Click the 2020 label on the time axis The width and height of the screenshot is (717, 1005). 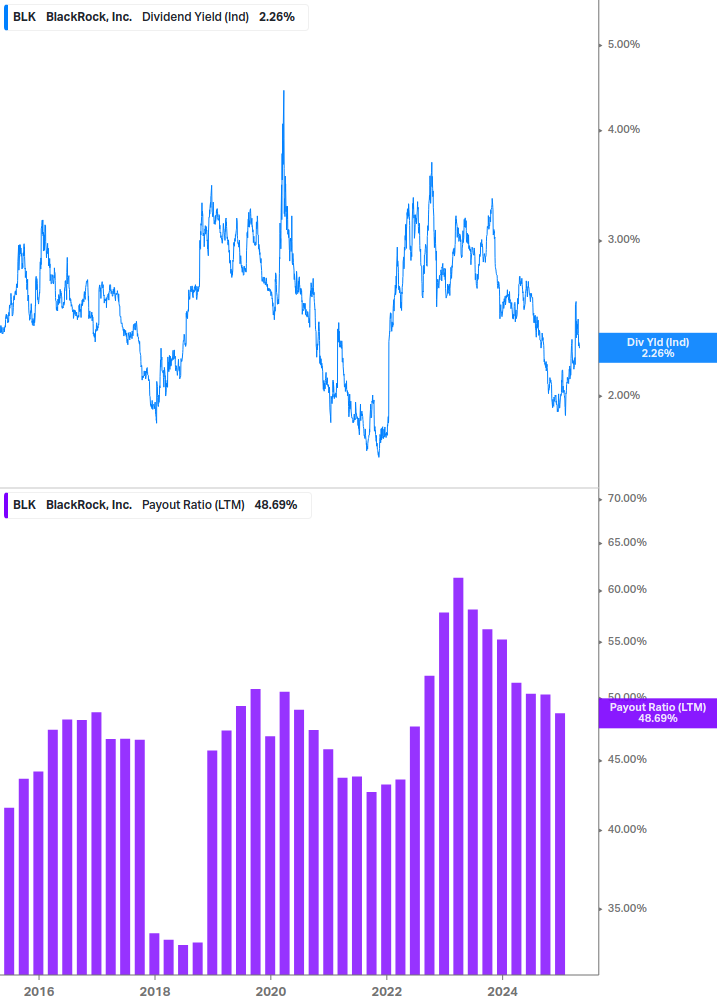(271, 992)
